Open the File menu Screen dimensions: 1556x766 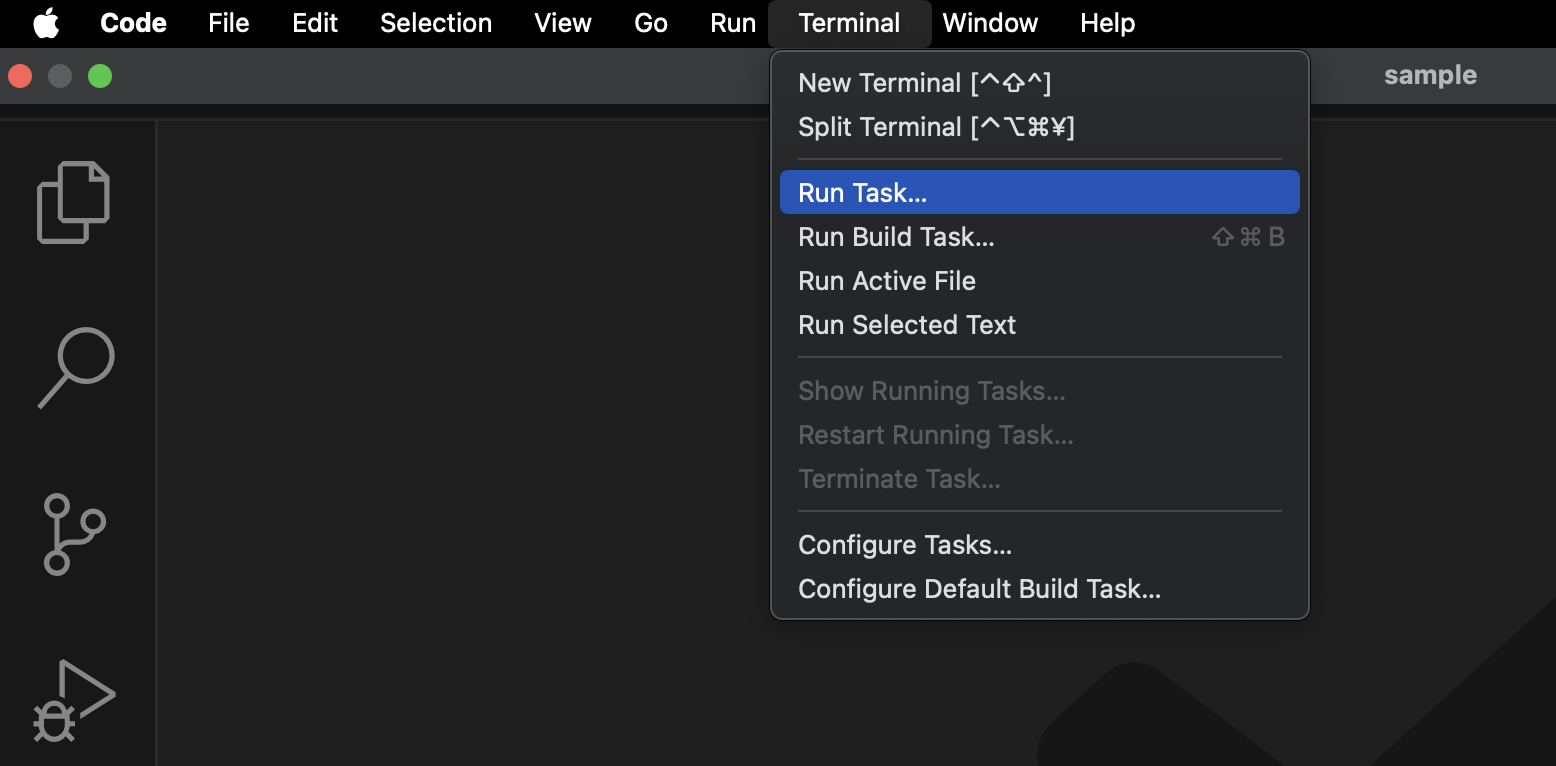pyautogui.click(x=228, y=22)
